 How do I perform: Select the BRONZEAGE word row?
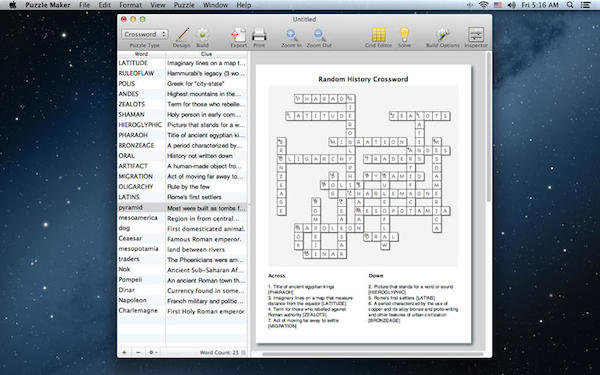point(182,145)
